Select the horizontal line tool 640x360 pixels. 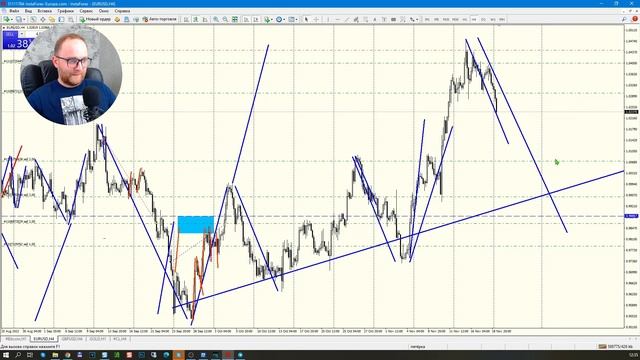coord(338,19)
